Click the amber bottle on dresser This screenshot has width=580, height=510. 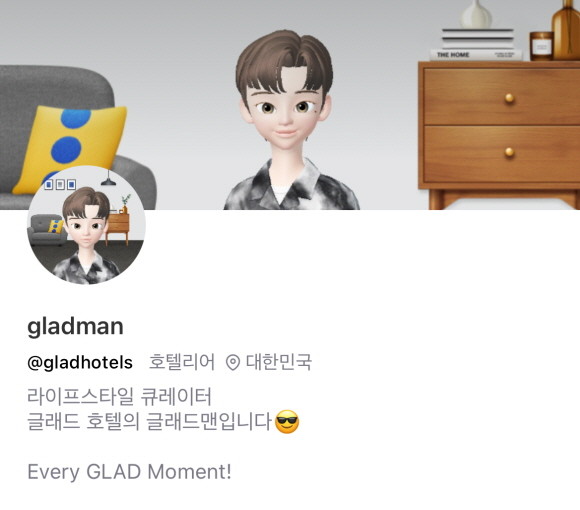pyautogui.click(x=566, y=30)
